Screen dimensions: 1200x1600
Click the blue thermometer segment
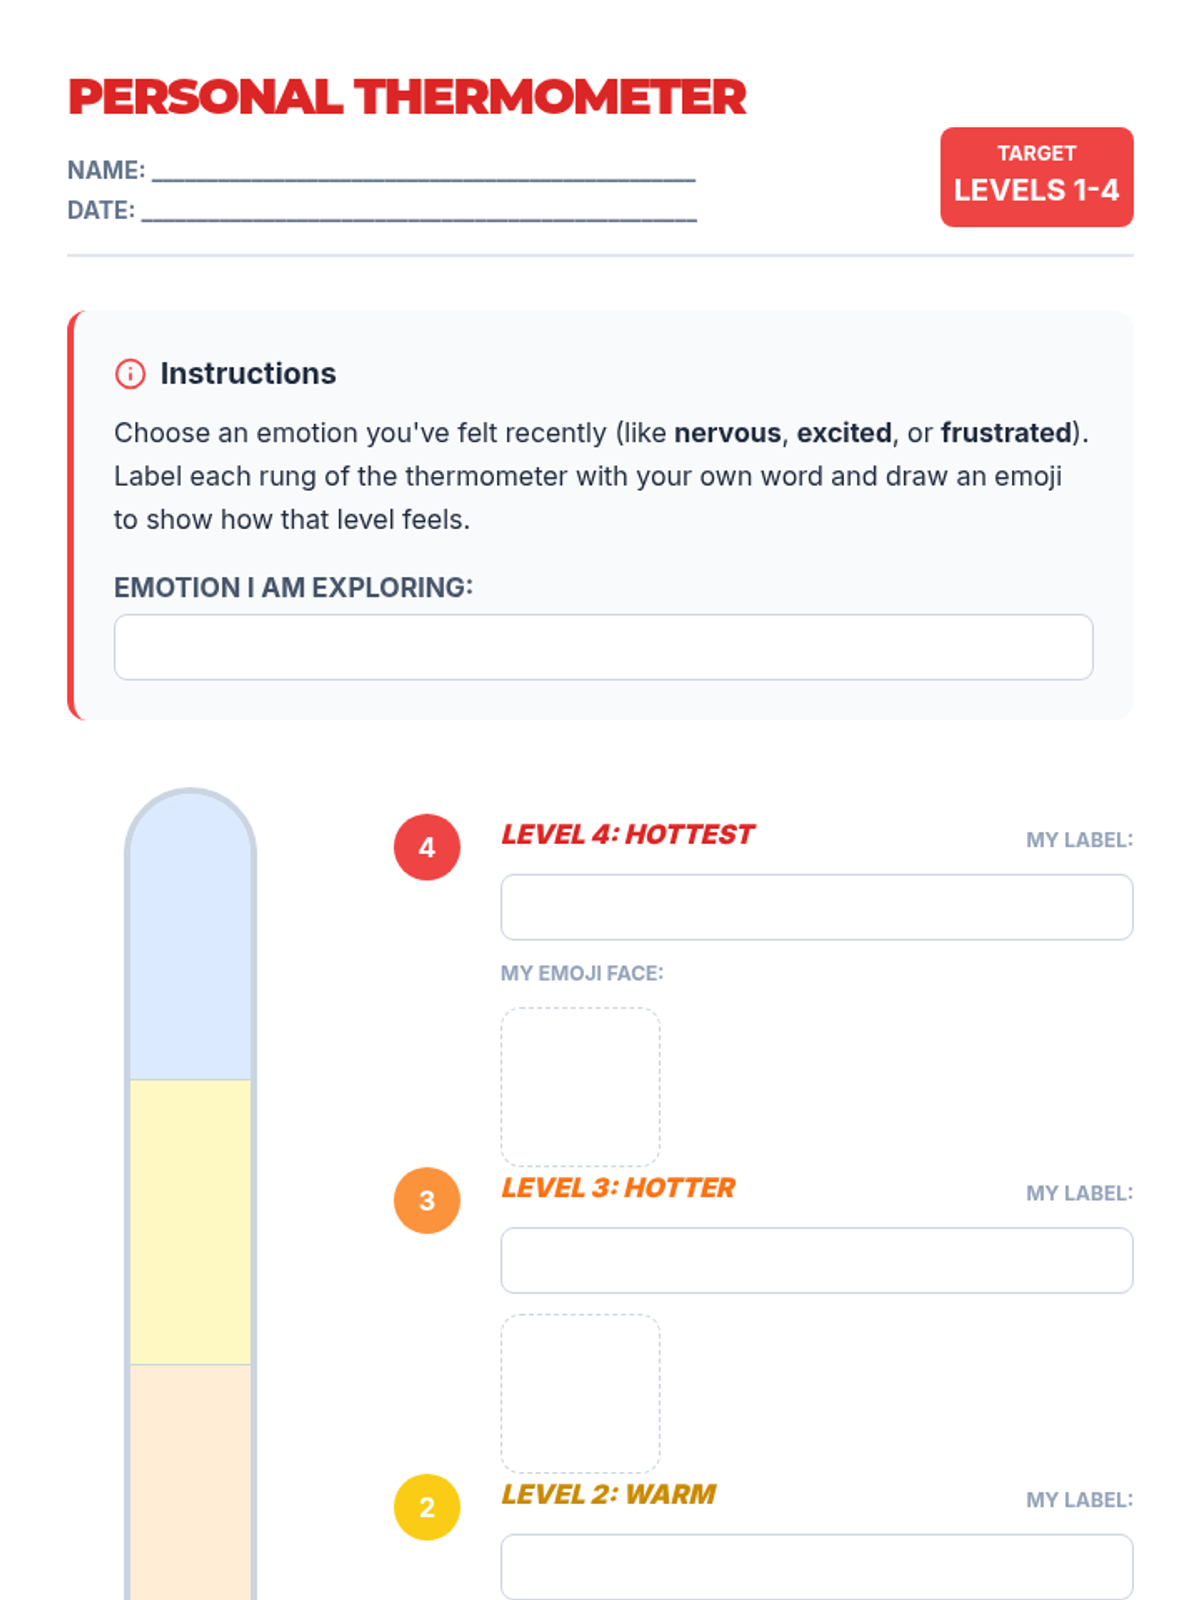click(x=190, y=950)
